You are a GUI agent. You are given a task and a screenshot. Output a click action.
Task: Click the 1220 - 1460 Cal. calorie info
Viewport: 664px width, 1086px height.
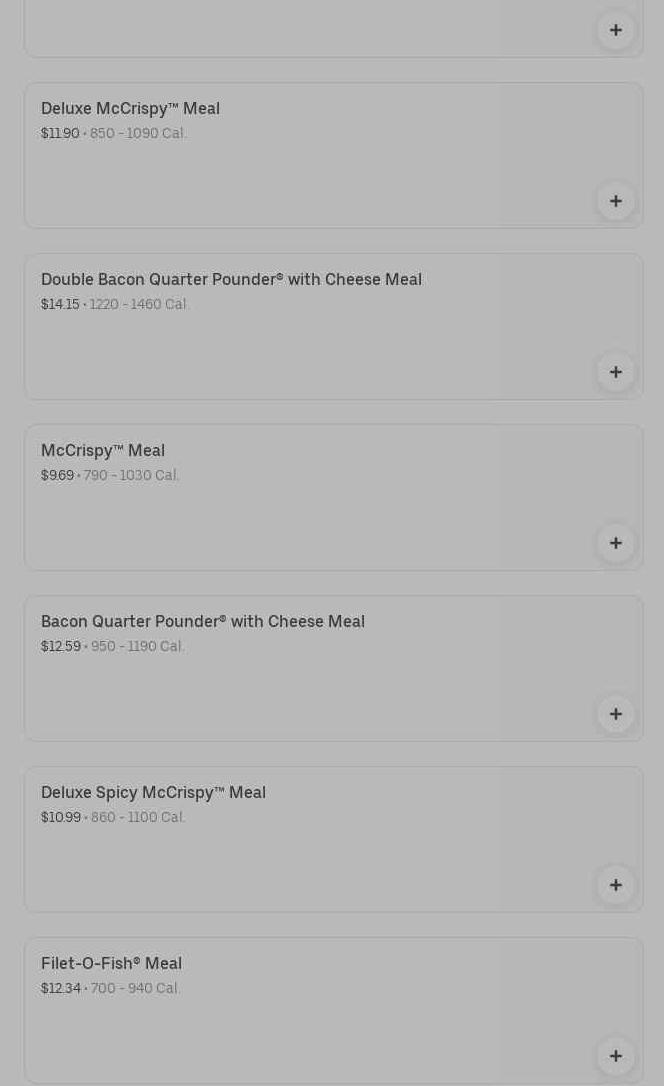pos(139,304)
